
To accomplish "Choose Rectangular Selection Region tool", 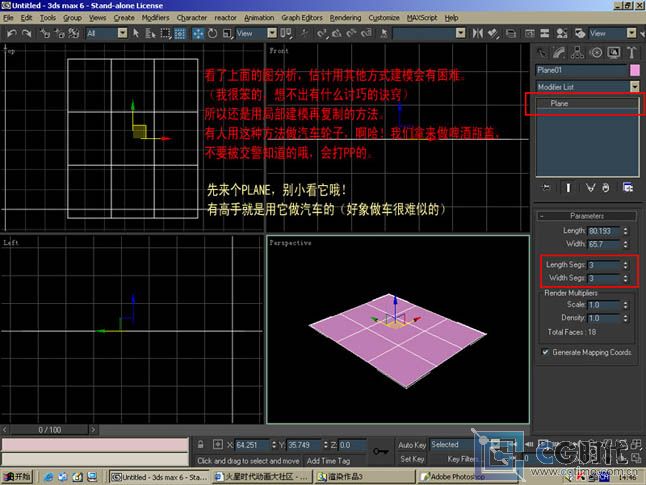I will [x=165, y=33].
